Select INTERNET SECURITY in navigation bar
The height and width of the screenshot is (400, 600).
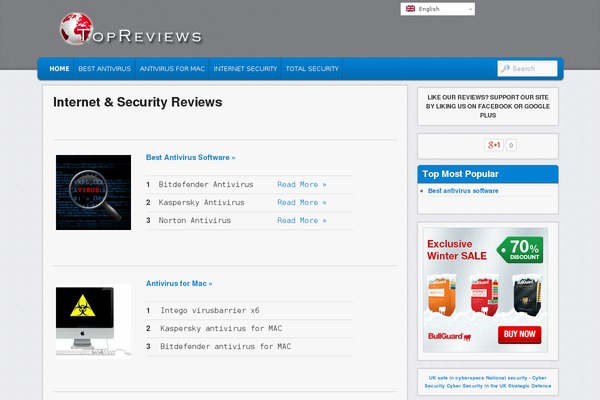(x=245, y=69)
